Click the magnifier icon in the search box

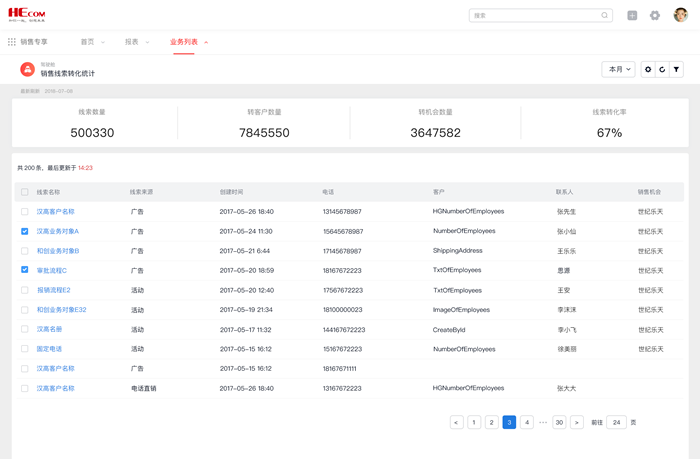(x=604, y=16)
